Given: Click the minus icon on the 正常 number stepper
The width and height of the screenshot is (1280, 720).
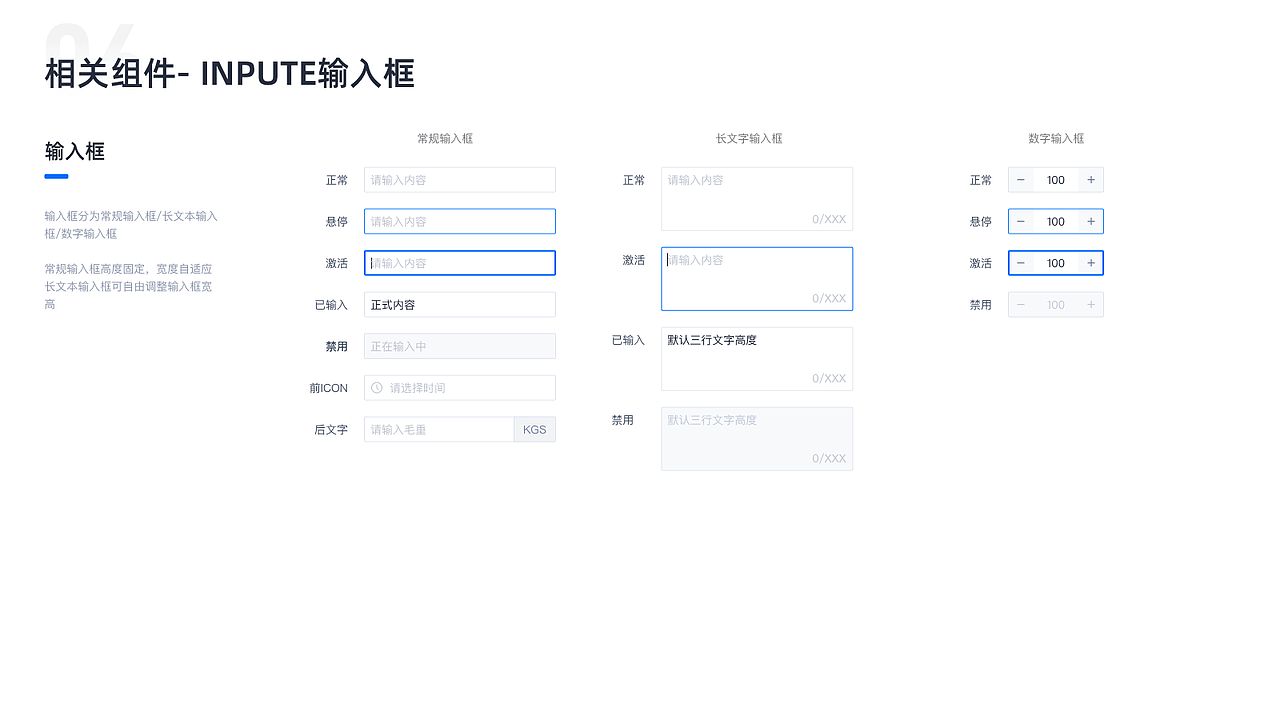Looking at the screenshot, I should point(1020,180).
